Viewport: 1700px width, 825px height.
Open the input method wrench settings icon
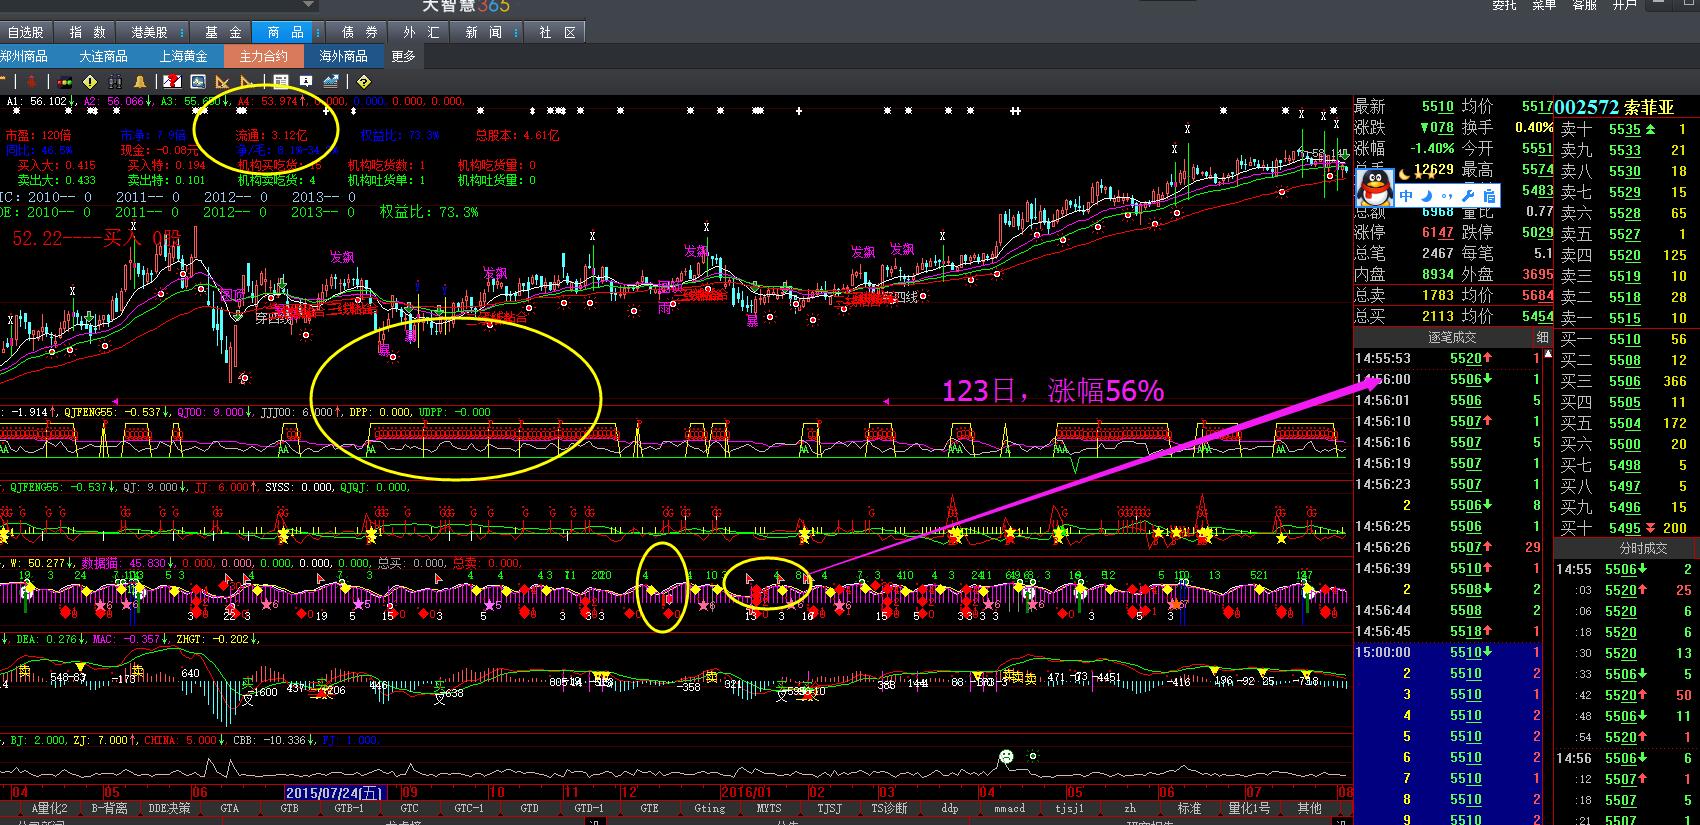(1468, 196)
